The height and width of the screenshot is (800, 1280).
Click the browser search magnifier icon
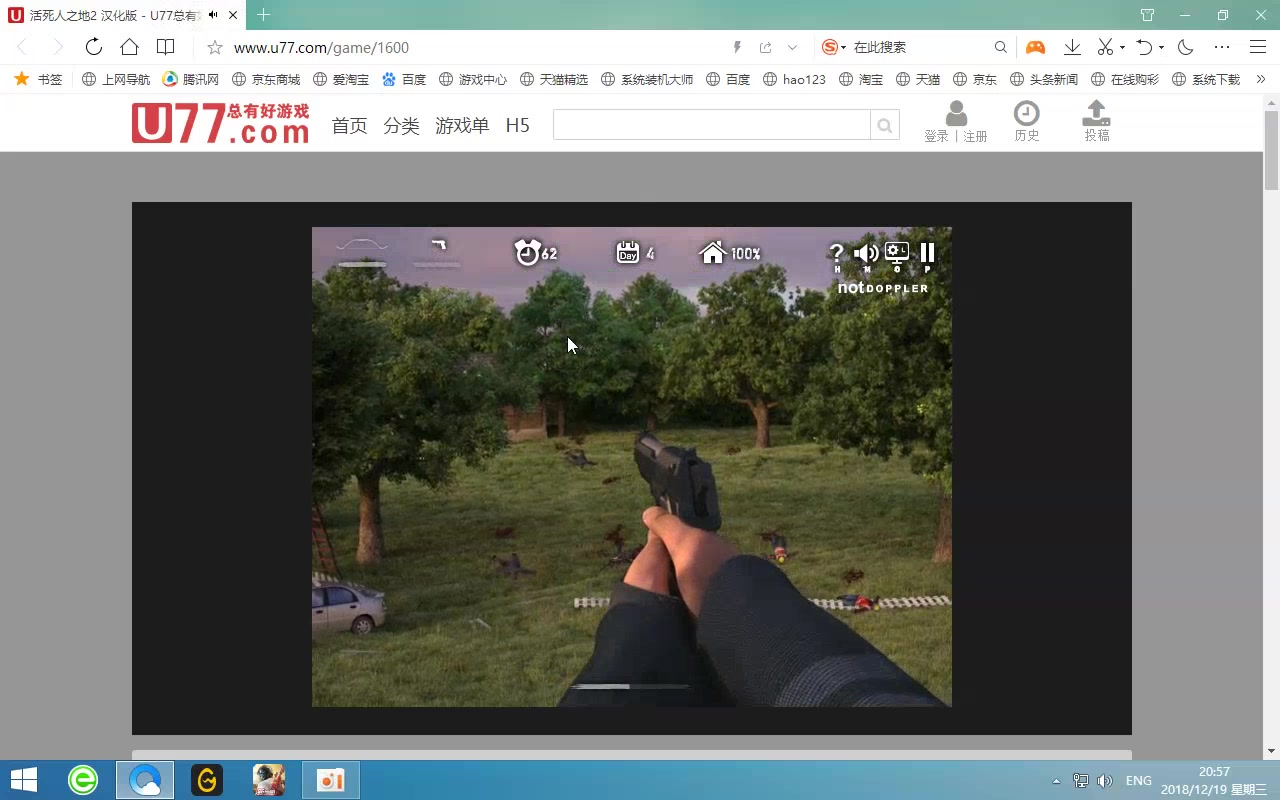1001,47
